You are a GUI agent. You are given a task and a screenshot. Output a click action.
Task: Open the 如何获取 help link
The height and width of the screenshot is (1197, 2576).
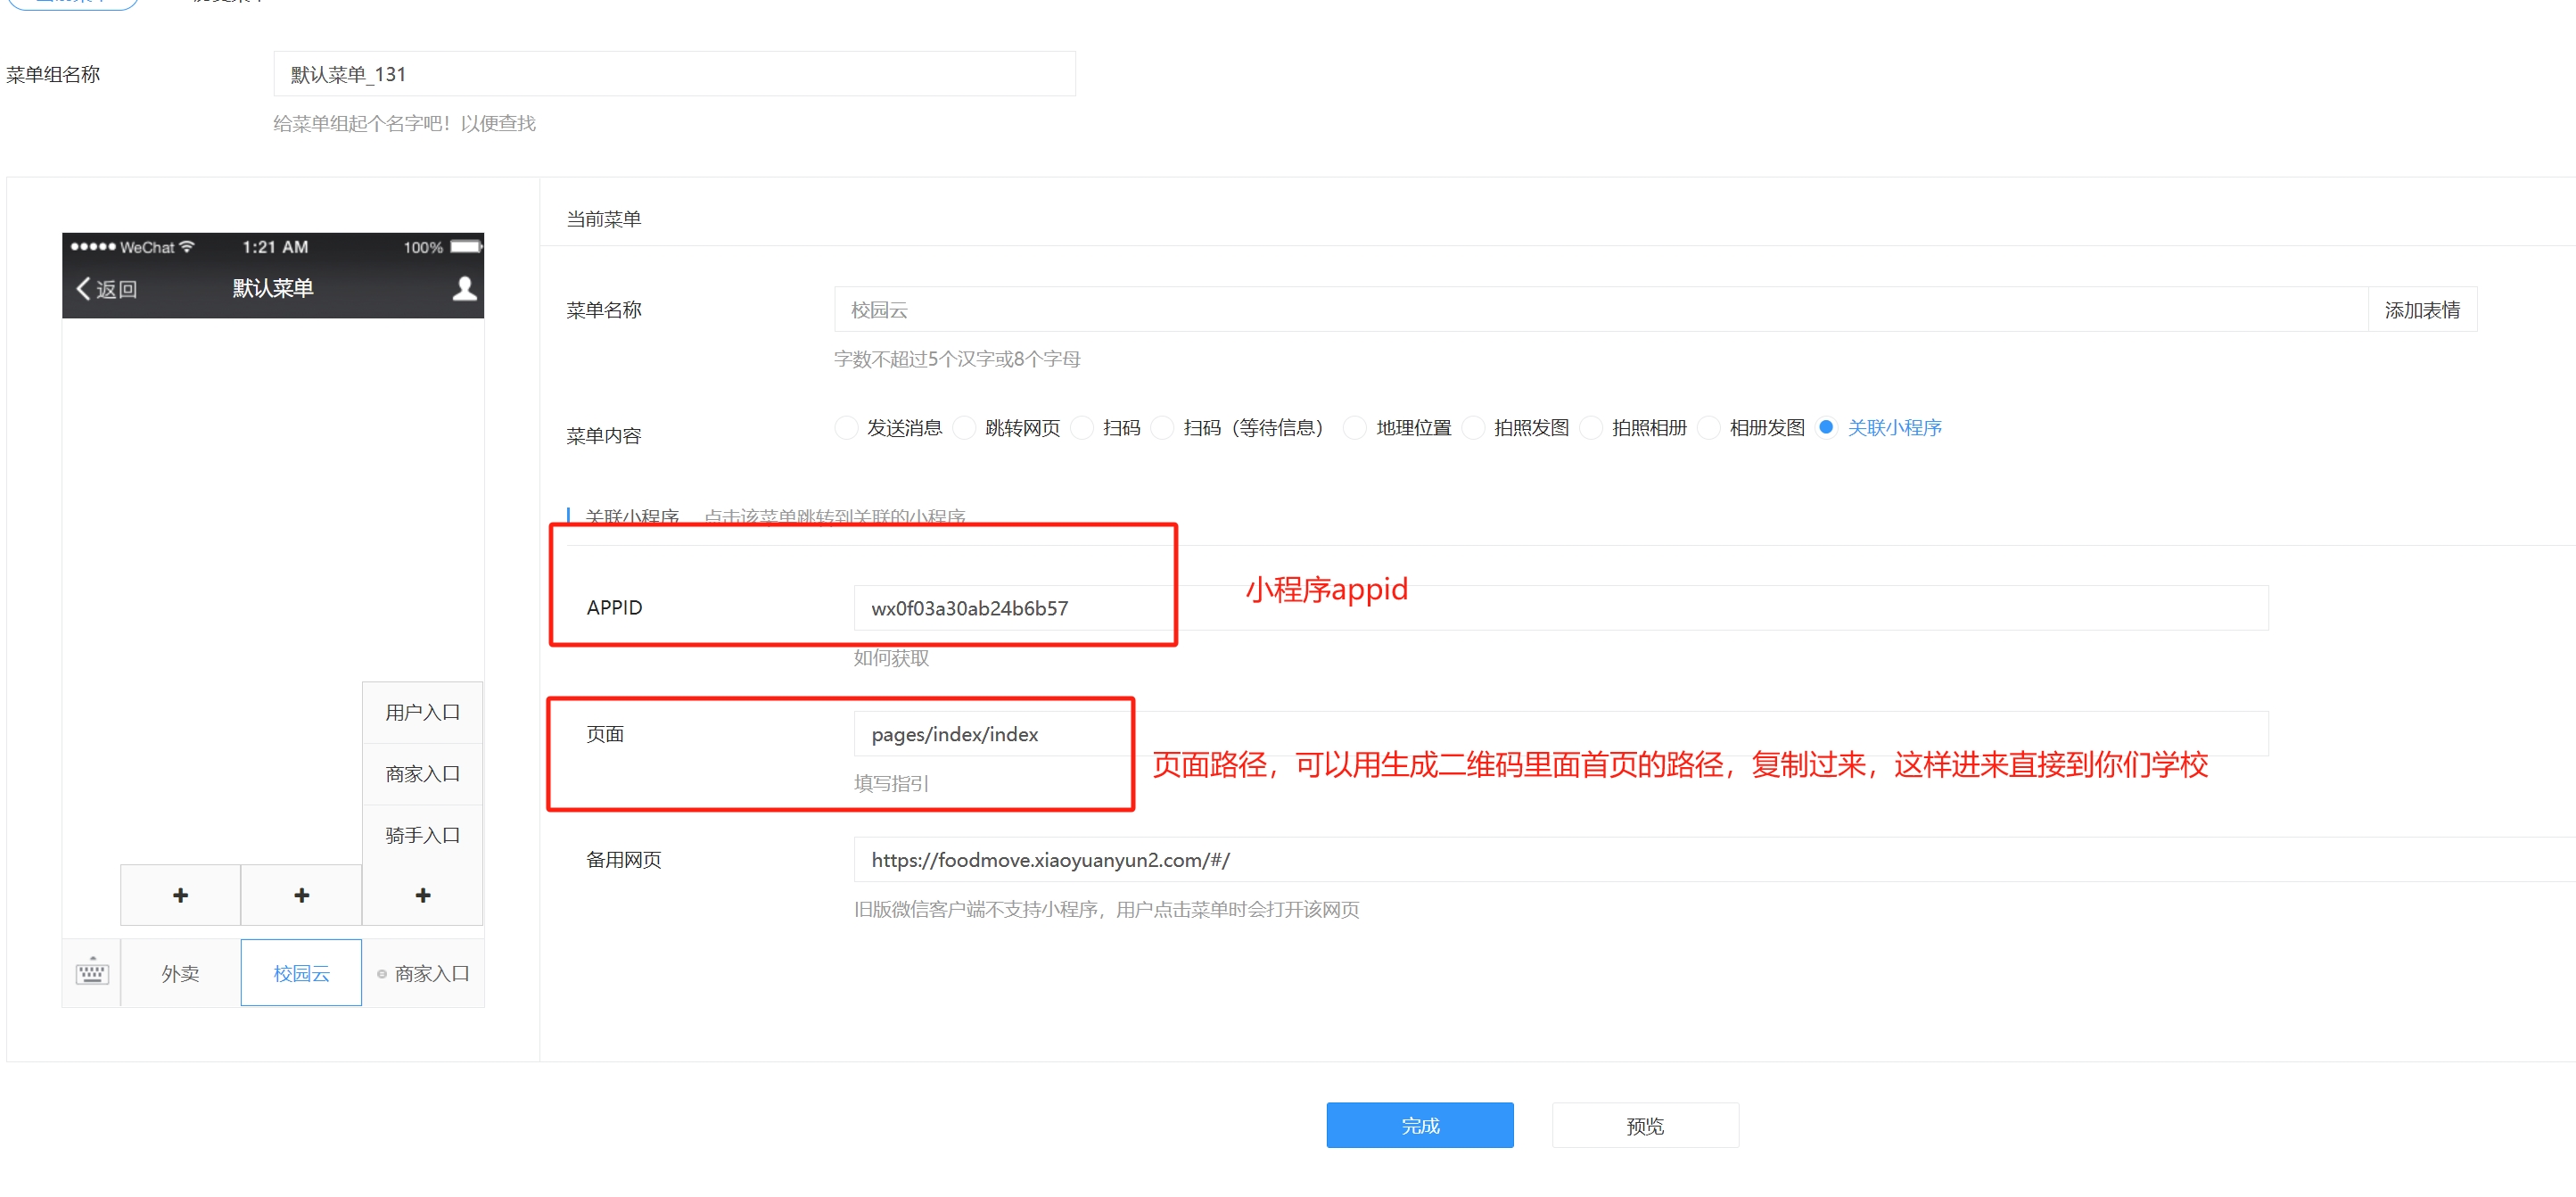coord(891,658)
